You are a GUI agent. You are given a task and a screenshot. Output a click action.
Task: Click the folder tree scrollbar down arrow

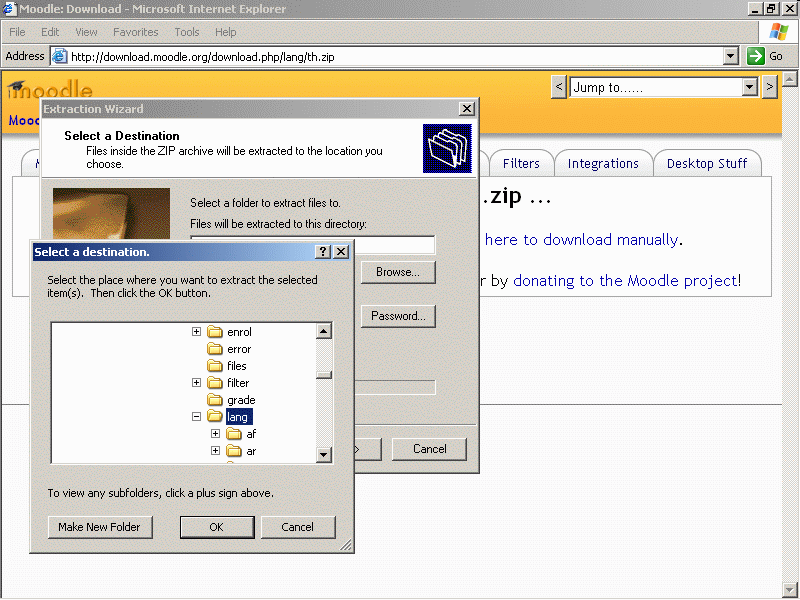(324, 455)
